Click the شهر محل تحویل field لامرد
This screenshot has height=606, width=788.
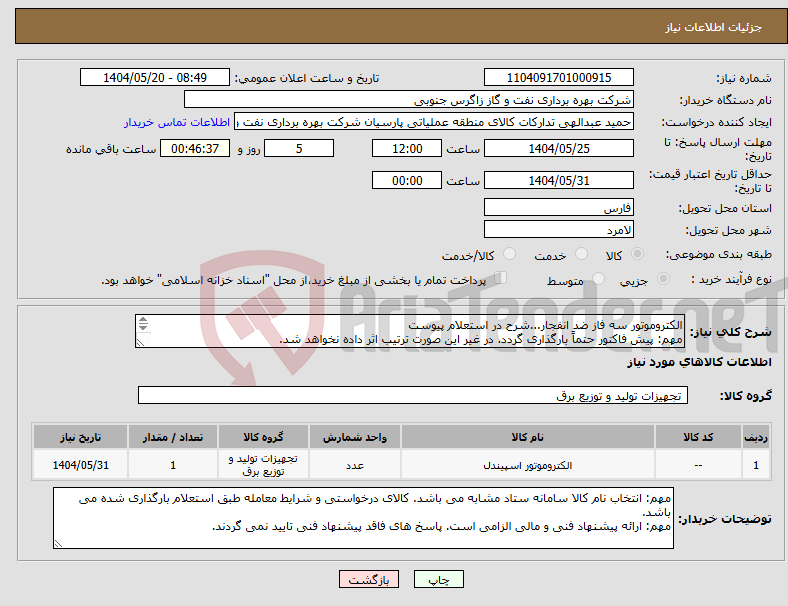[x=558, y=229]
